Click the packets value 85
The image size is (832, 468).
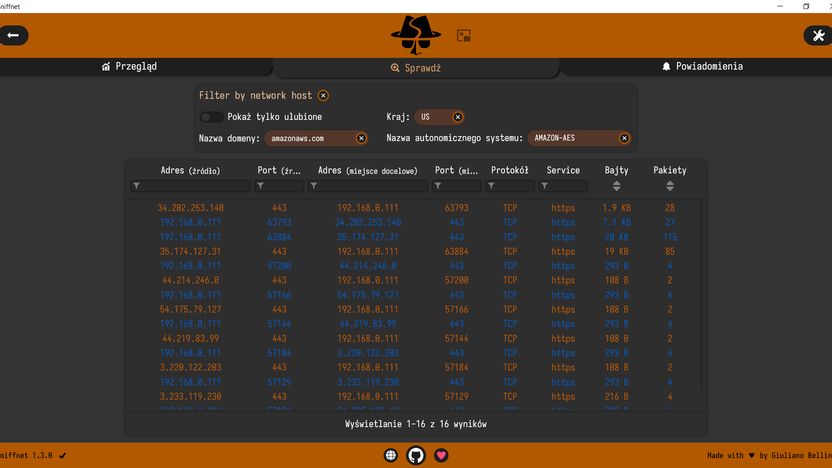pyautogui.click(x=670, y=252)
